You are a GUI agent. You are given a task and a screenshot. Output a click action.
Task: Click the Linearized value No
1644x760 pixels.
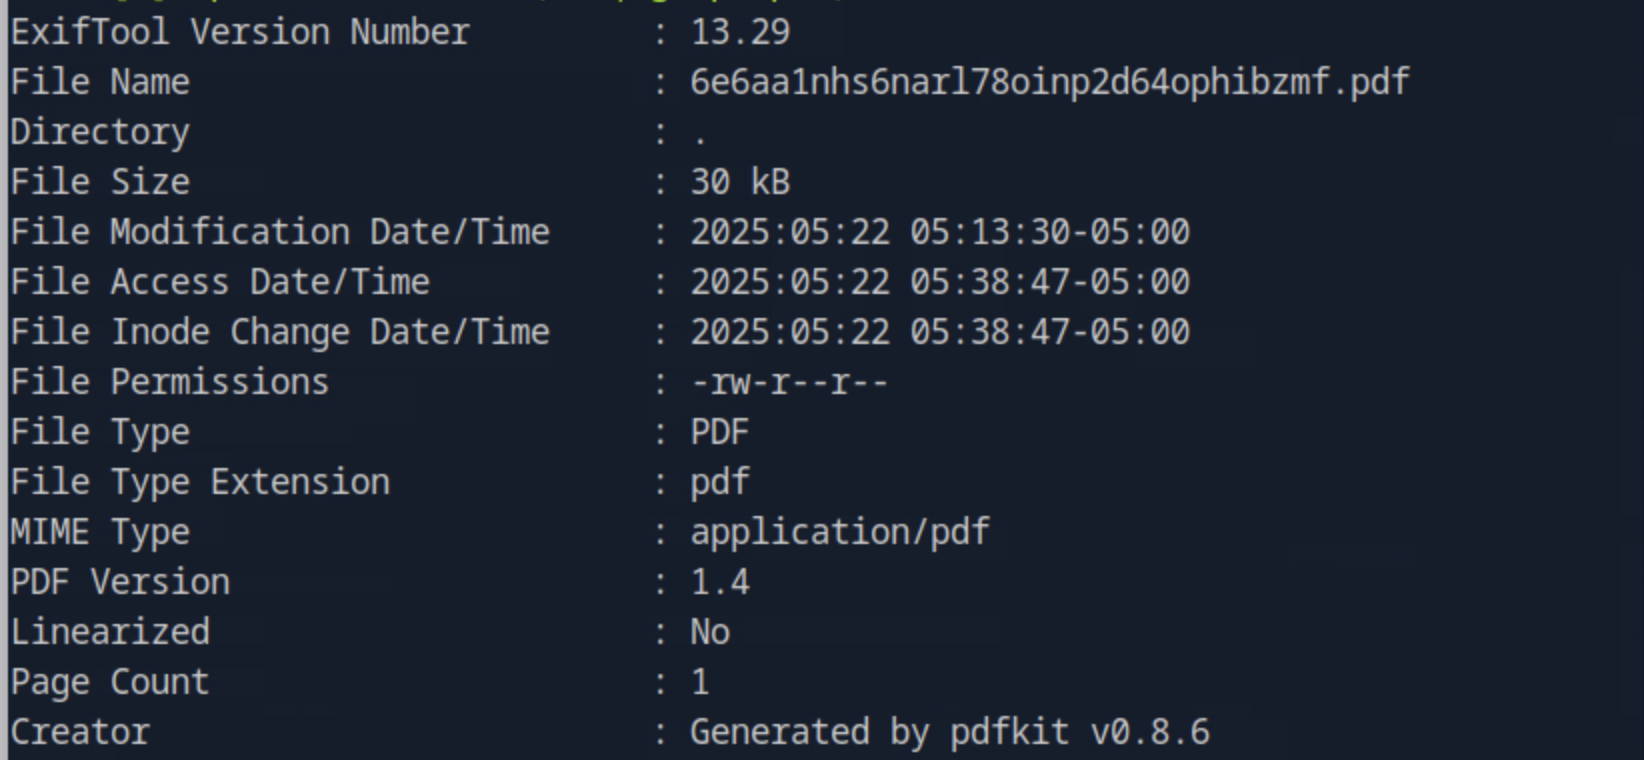[710, 632]
